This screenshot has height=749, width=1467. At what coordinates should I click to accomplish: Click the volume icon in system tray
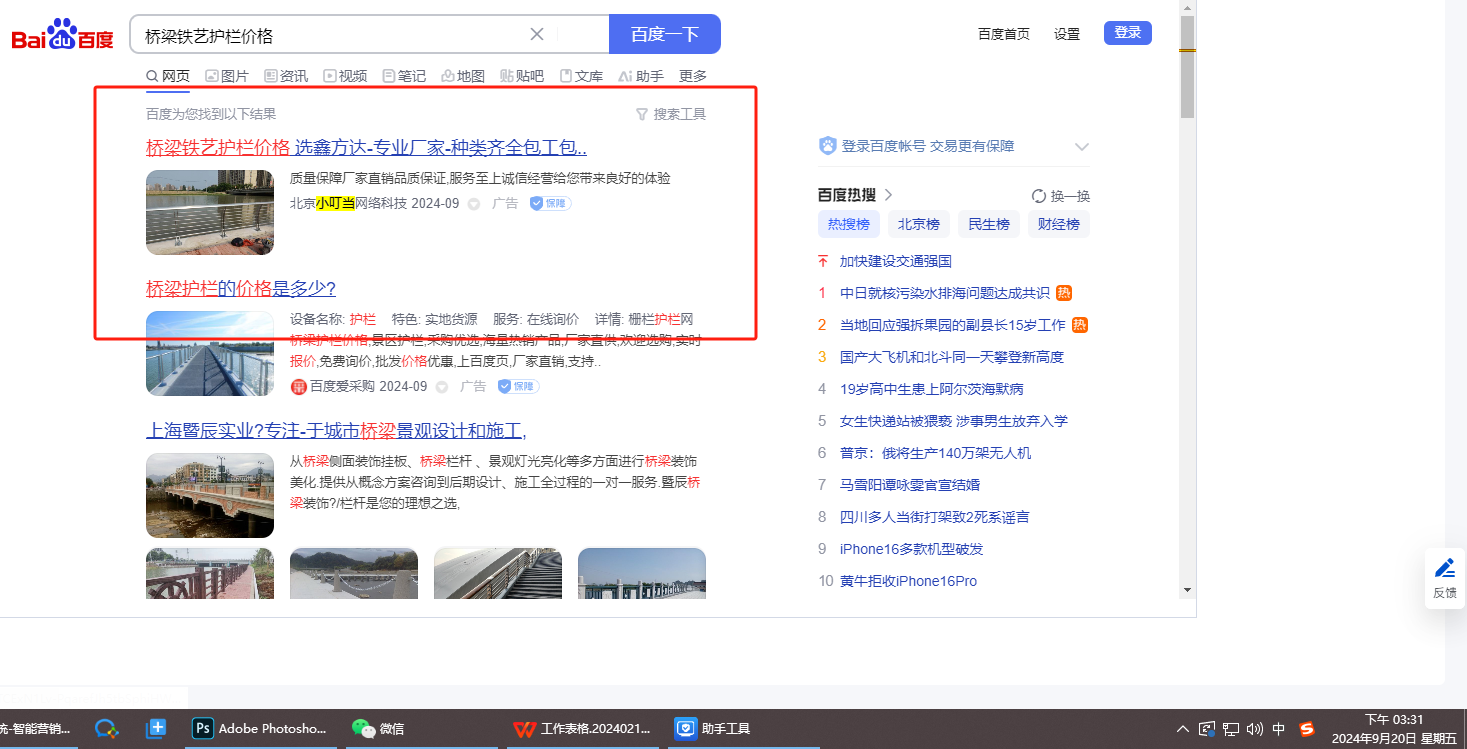(1255, 729)
